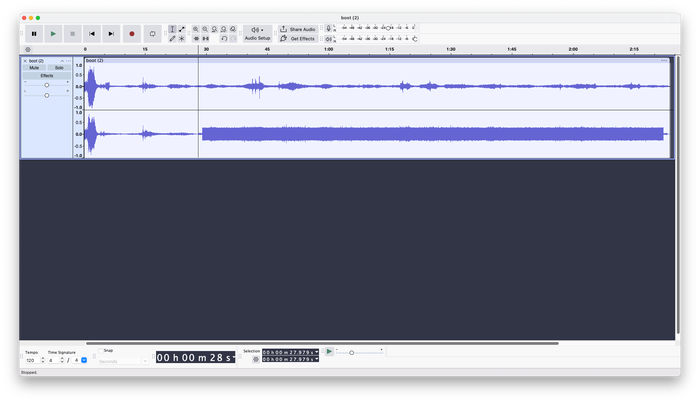Select the Multi-tool asterisk icon
This screenshot has height=402, width=700.
pos(181,38)
